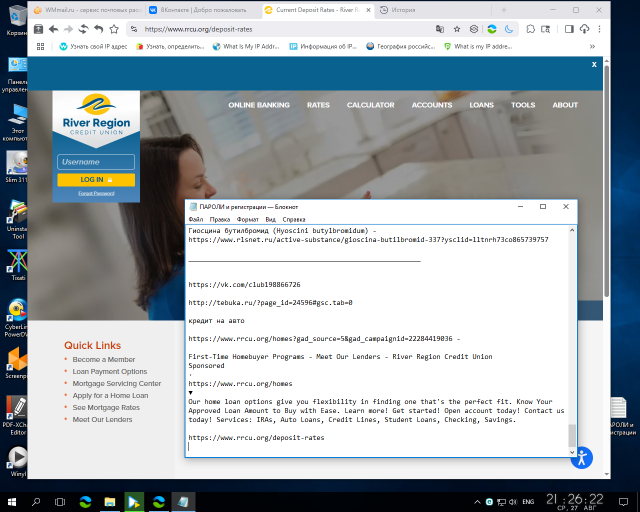Open the ABOUT nav menu
Image resolution: width=640 pixels, height=512 pixels.
pyautogui.click(x=565, y=105)
